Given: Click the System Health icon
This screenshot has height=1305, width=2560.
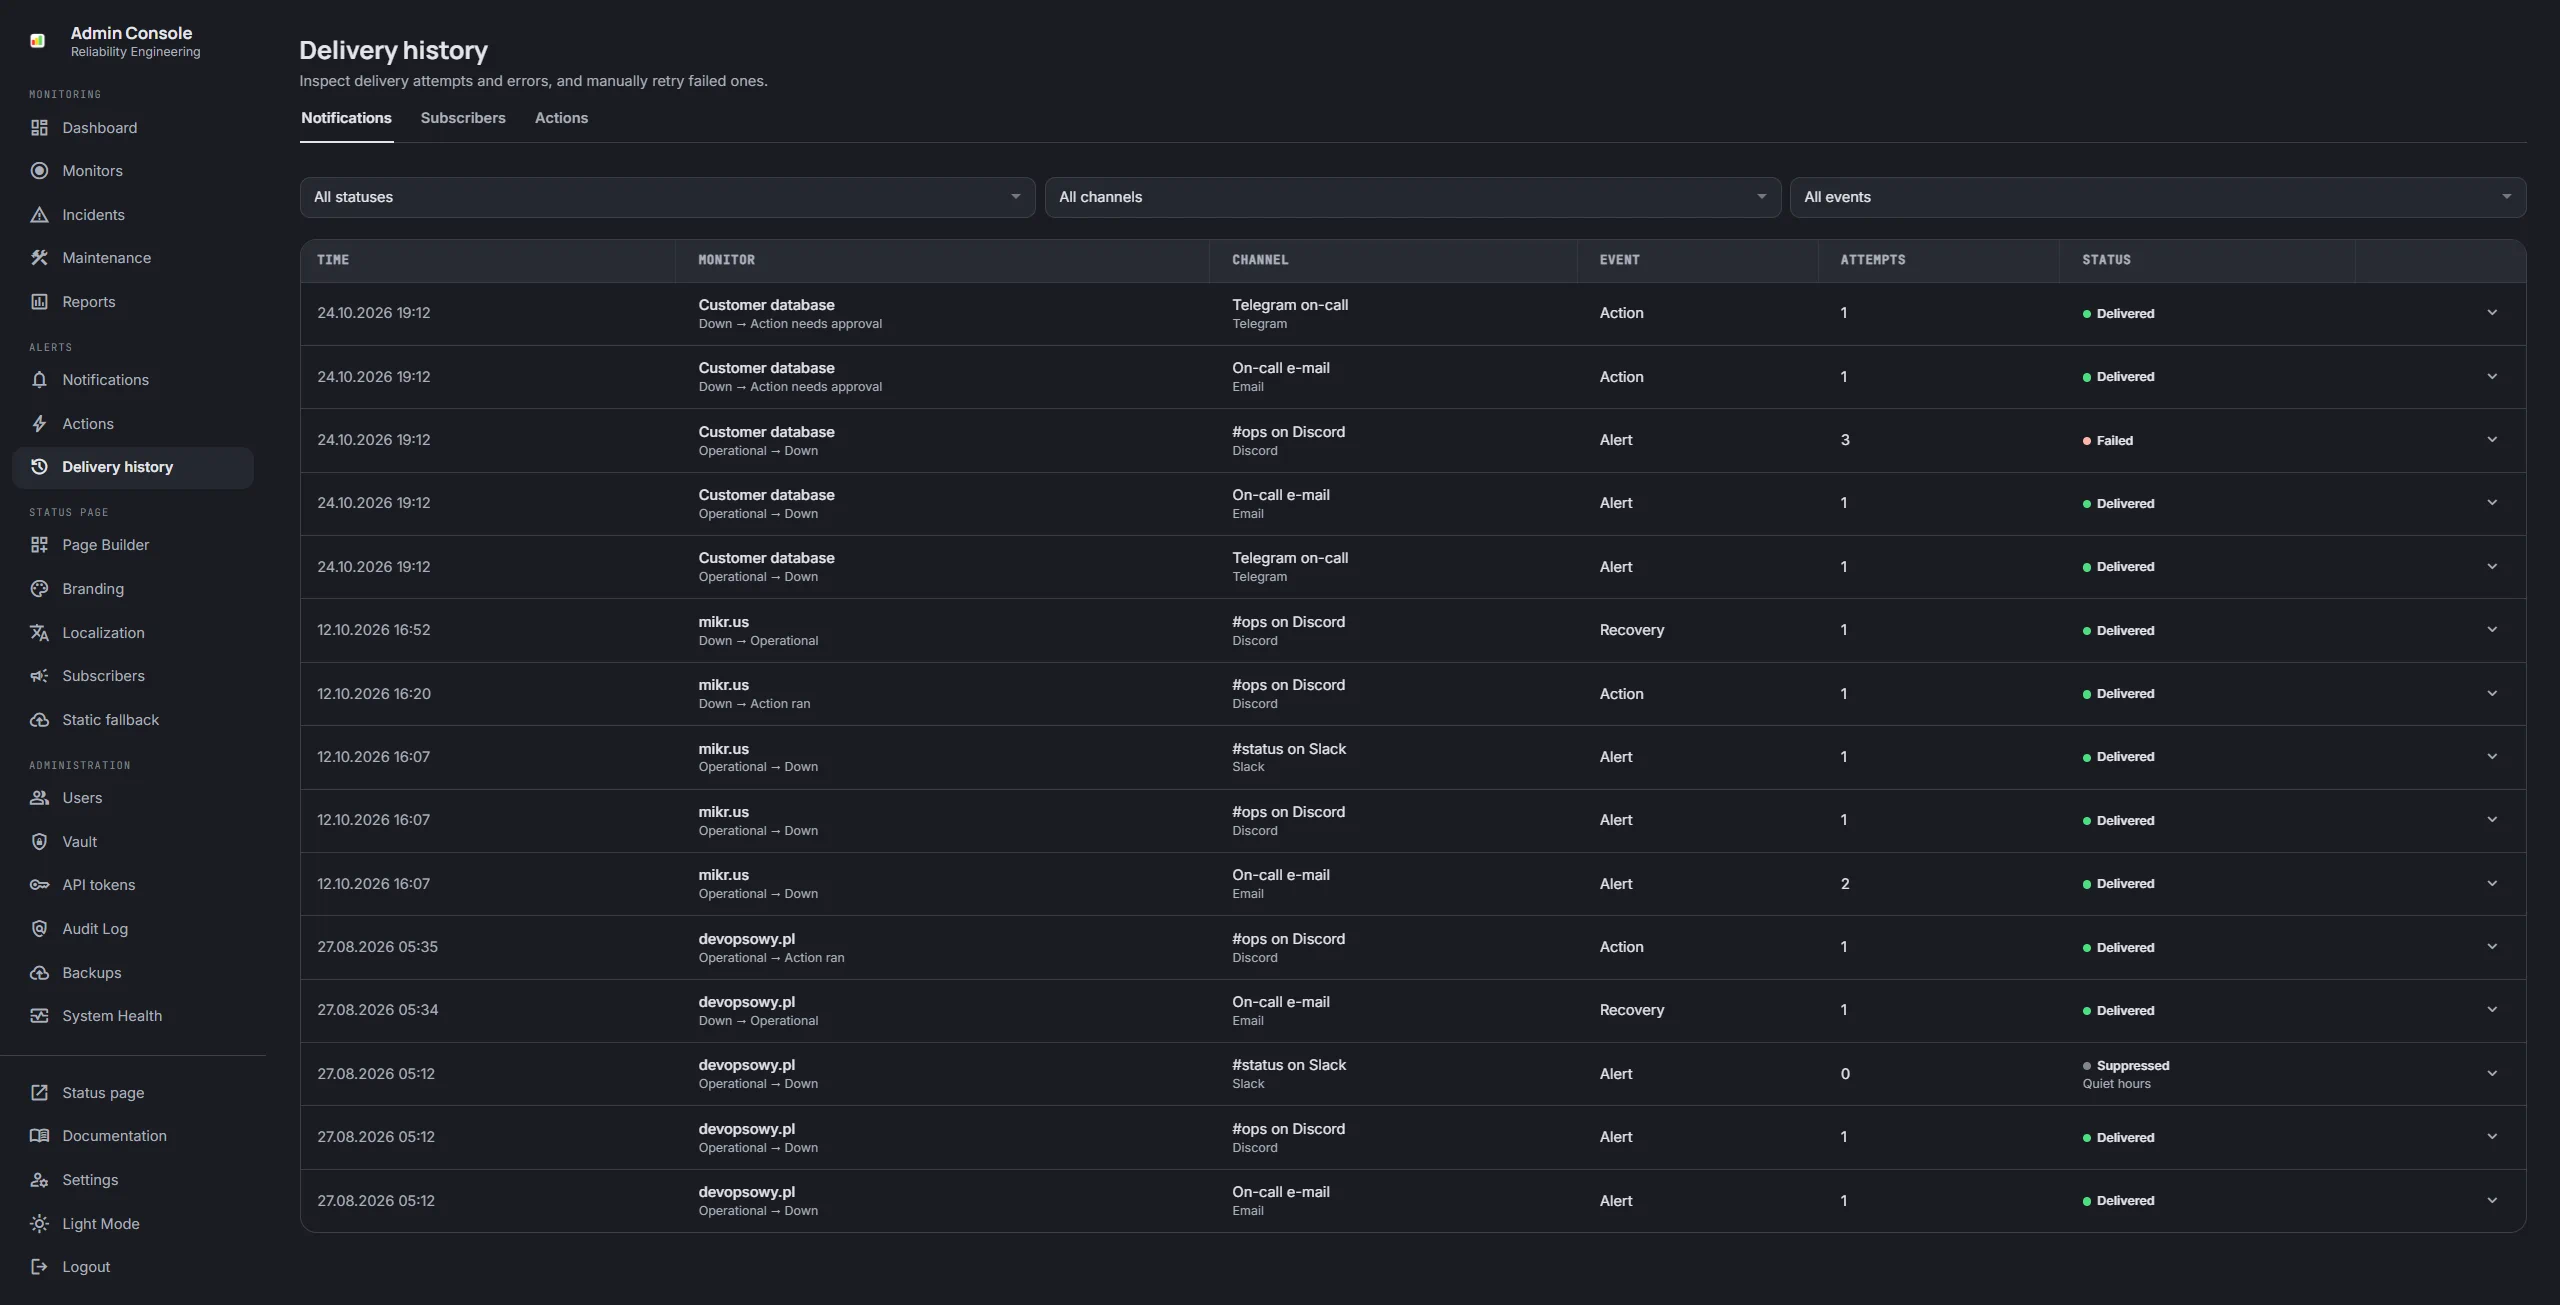Looking at the screenshot, I should coord(39,1016).
